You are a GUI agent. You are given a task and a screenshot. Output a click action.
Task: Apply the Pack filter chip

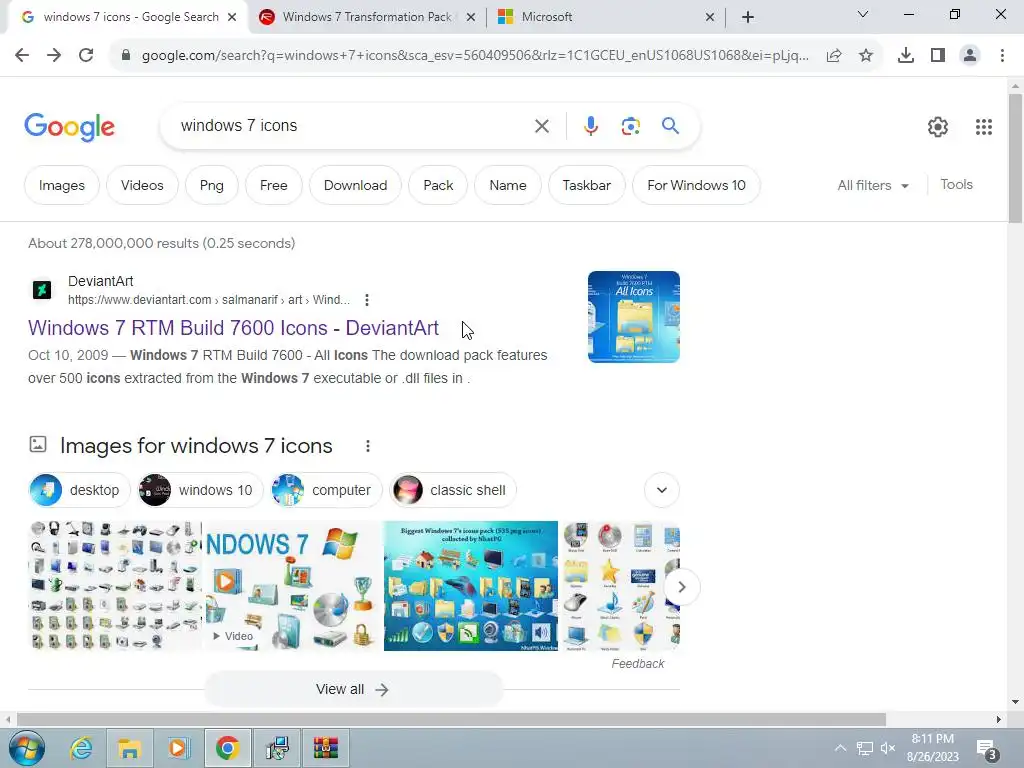point(438,185)
